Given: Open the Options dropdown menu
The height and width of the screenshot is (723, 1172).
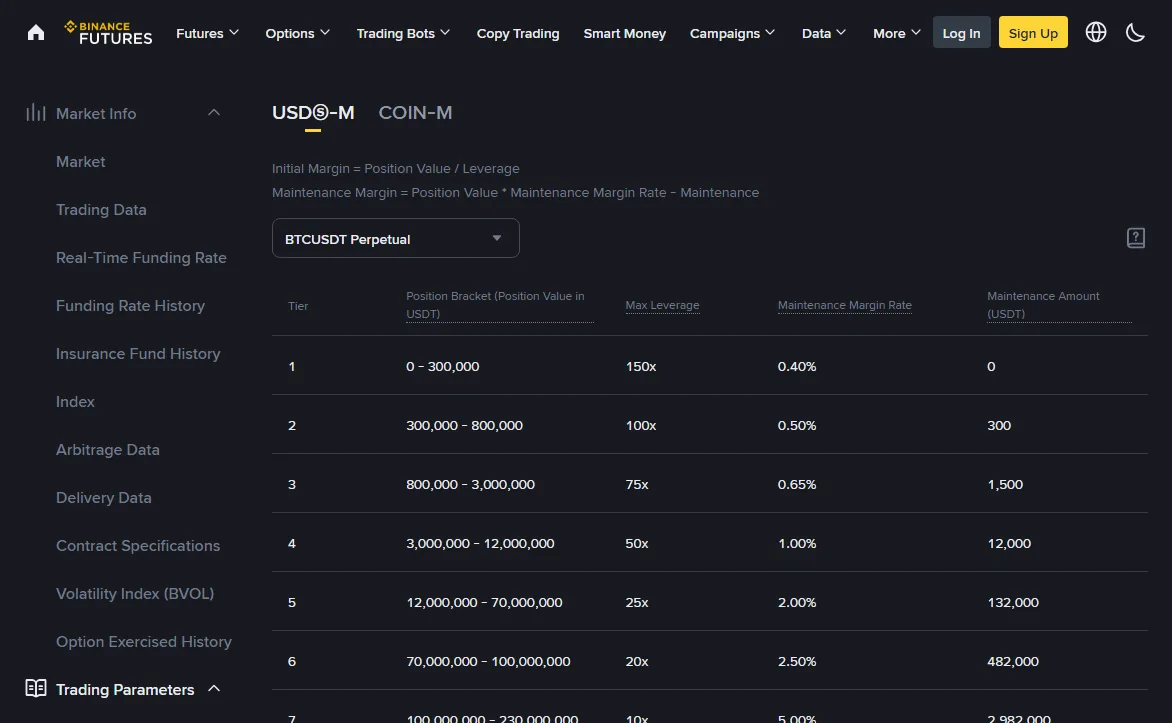Looking at the screenshot, I should click(x=297, y=33).
